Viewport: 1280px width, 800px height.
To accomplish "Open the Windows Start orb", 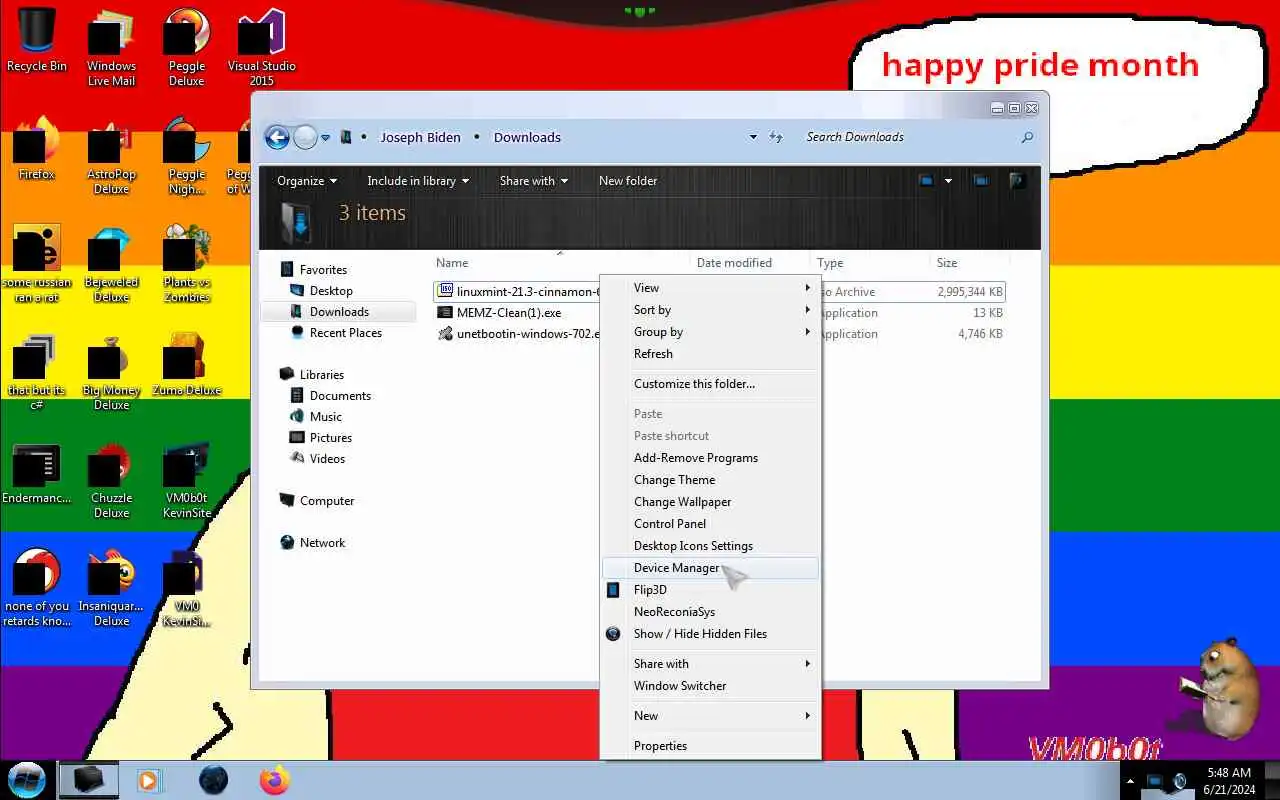I will 26,779.
